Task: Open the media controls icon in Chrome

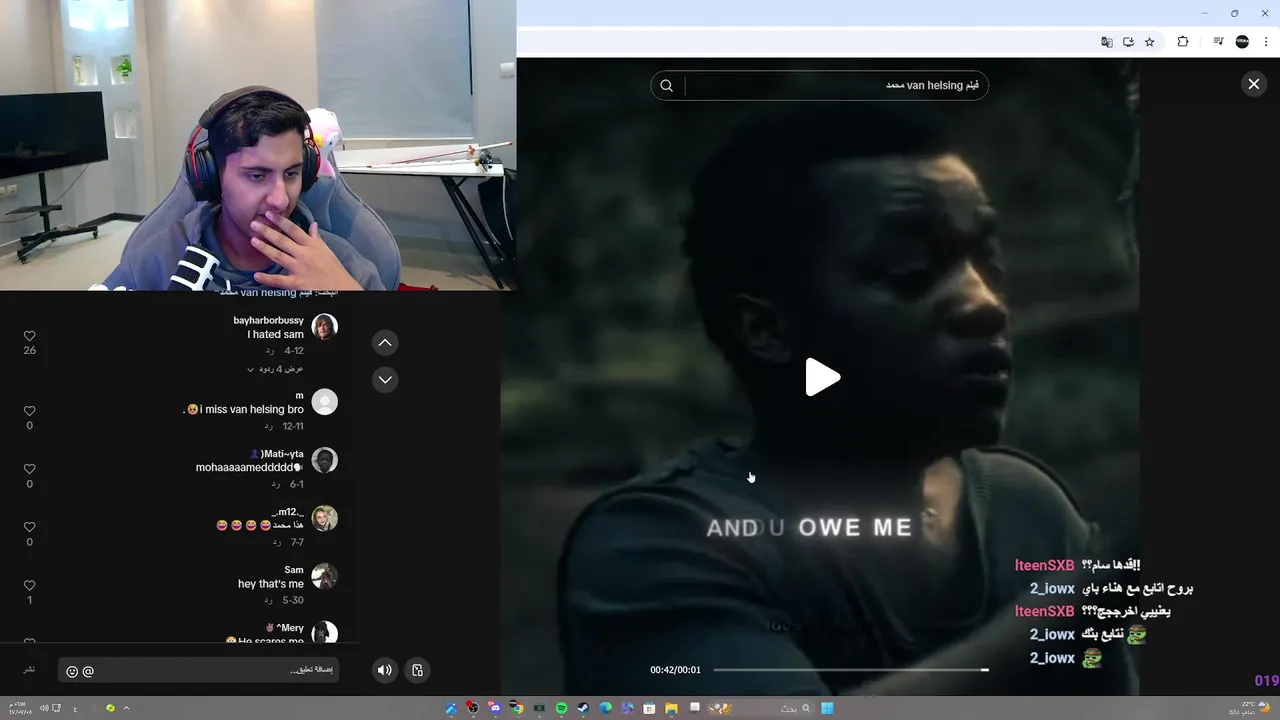Action: click(1218, 42)
